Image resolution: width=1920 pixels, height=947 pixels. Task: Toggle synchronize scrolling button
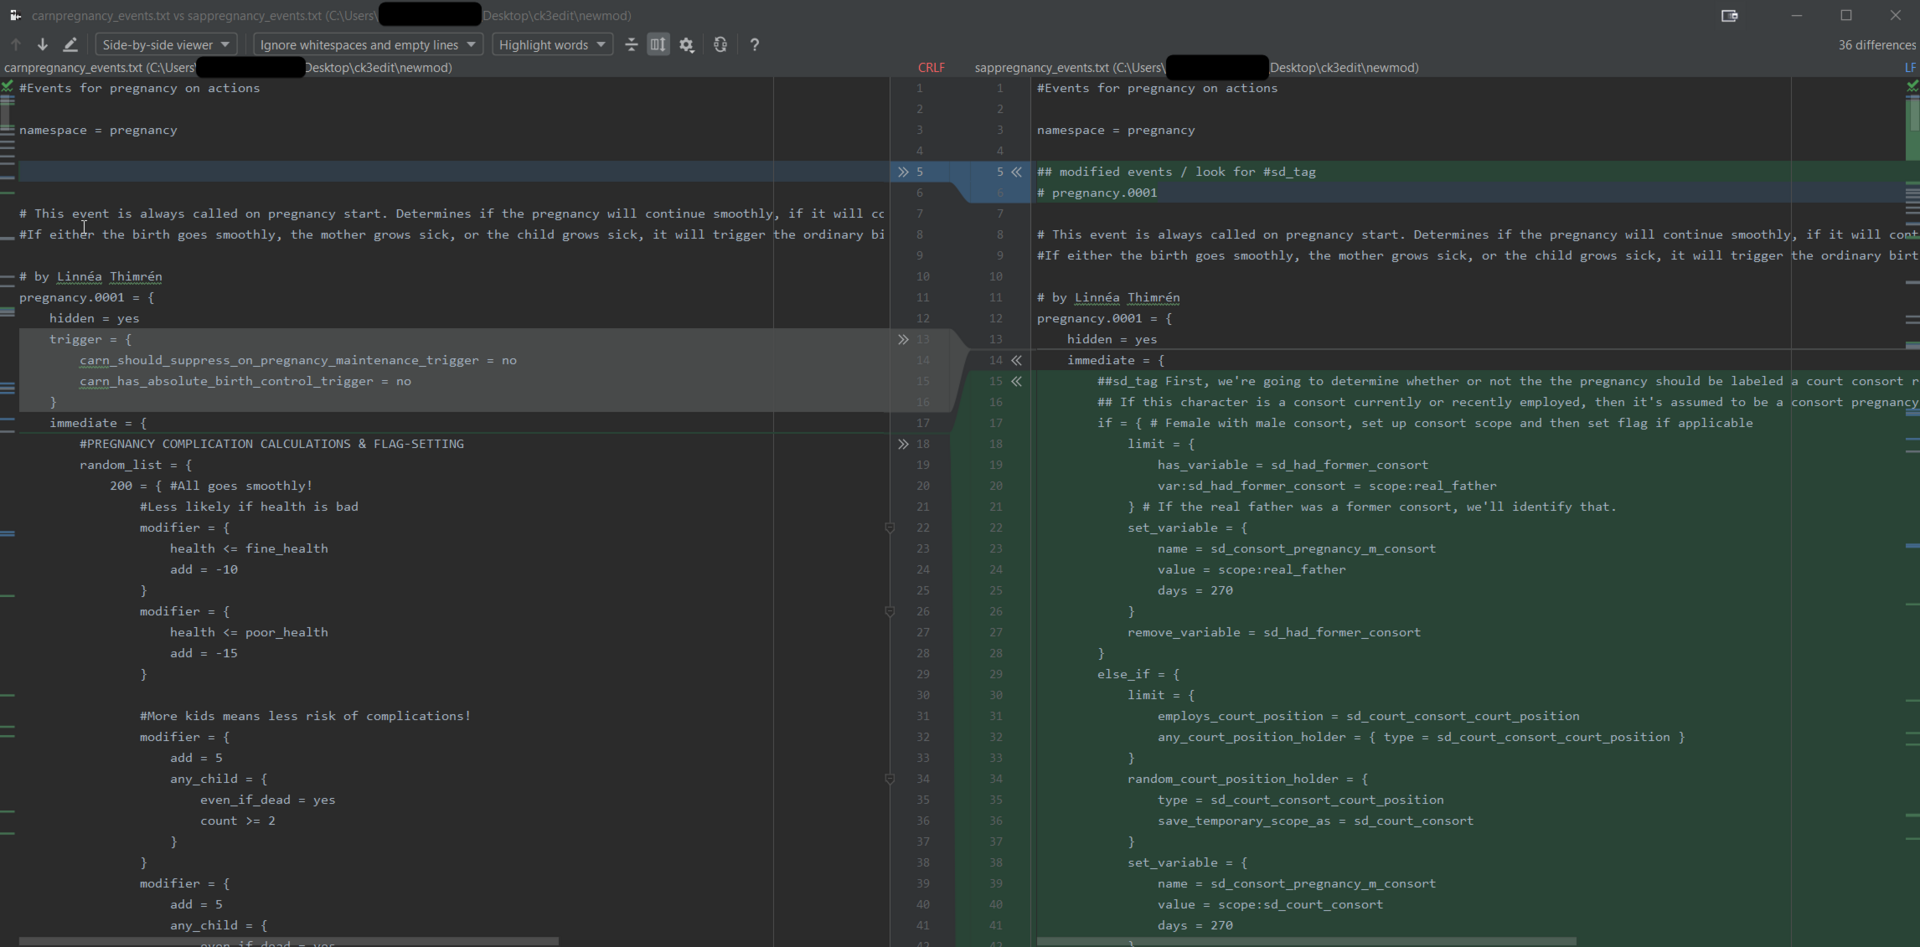pyautogui.click(x=658, y=44)
